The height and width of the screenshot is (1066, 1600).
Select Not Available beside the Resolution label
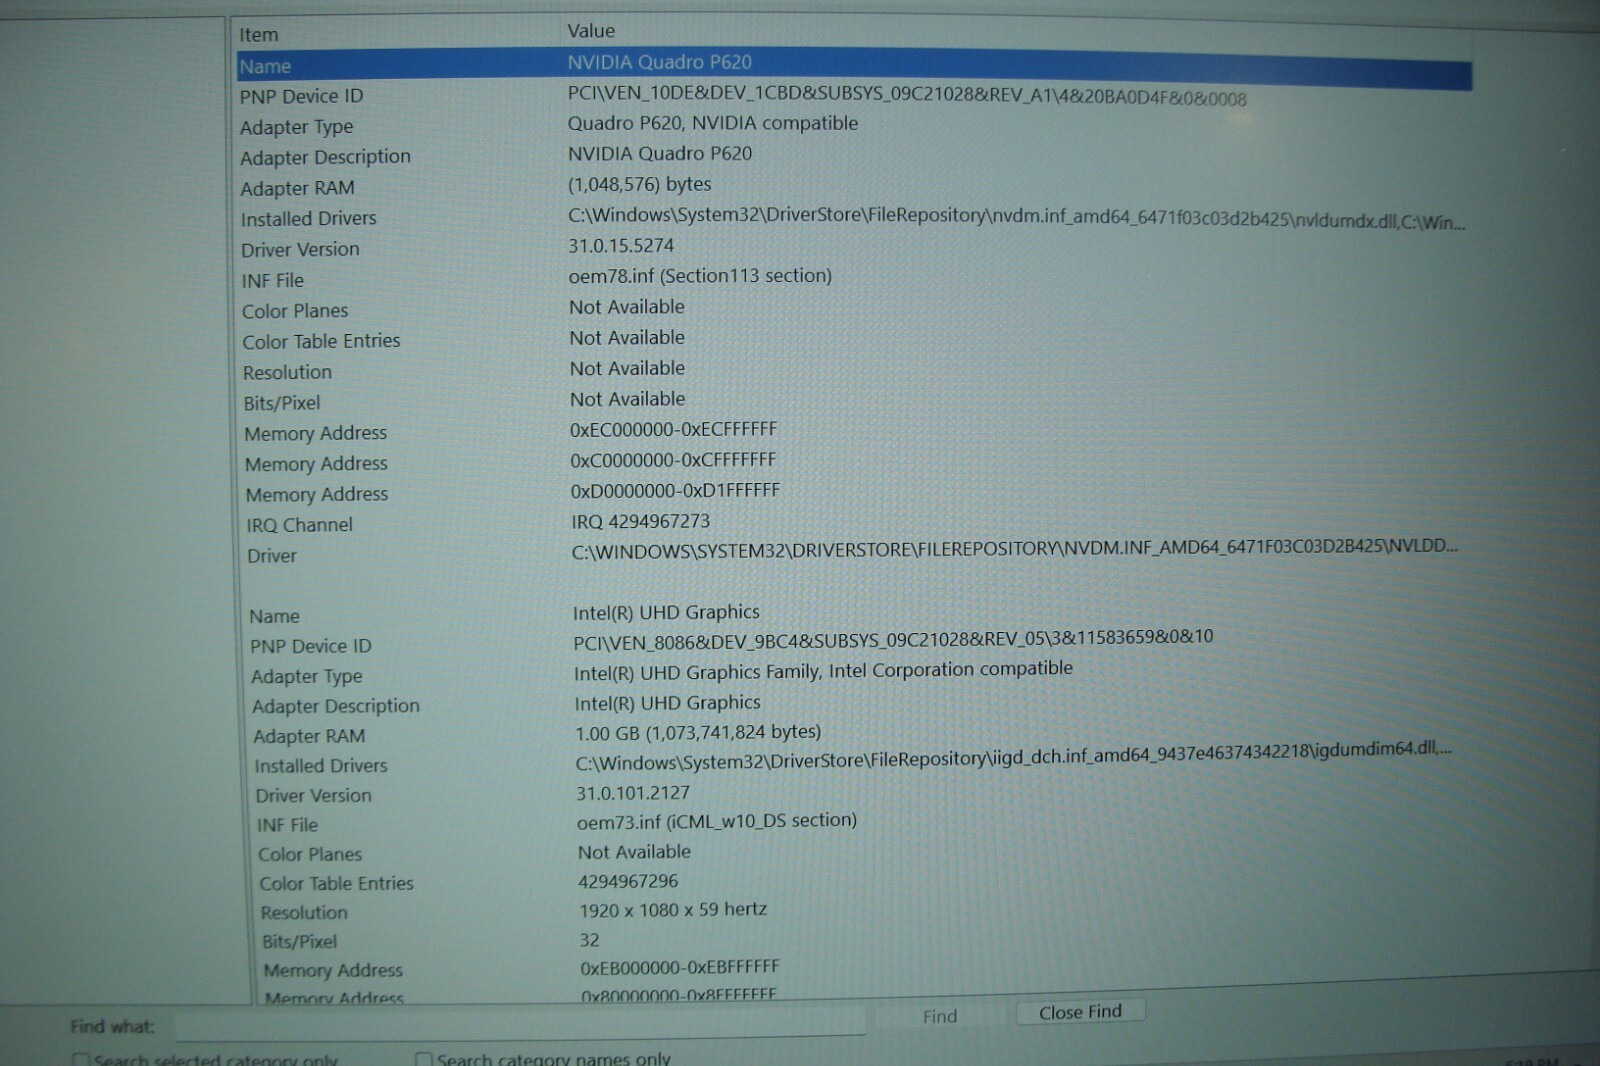627,368
